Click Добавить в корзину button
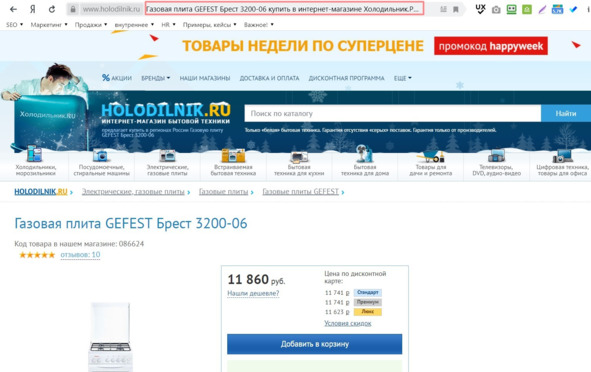591x372 pixels. [x=314, y=344]
